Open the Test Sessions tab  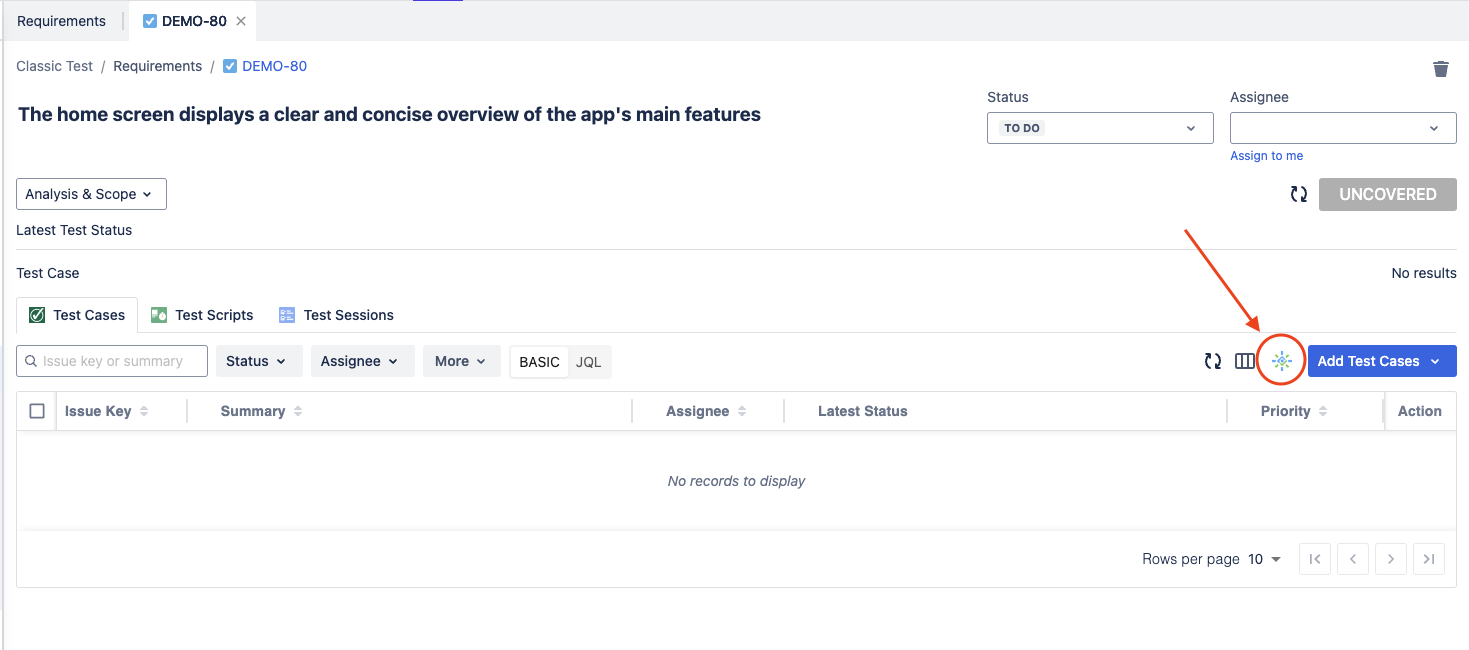pos(336,315)
